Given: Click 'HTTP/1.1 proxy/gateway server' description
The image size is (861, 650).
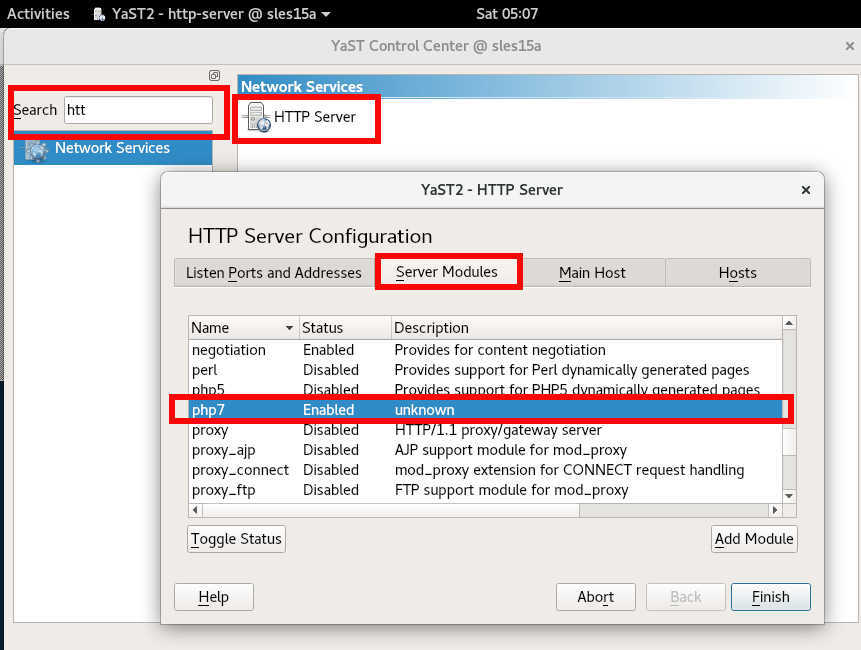Looking at the screenshot, I should pos(498,430).
